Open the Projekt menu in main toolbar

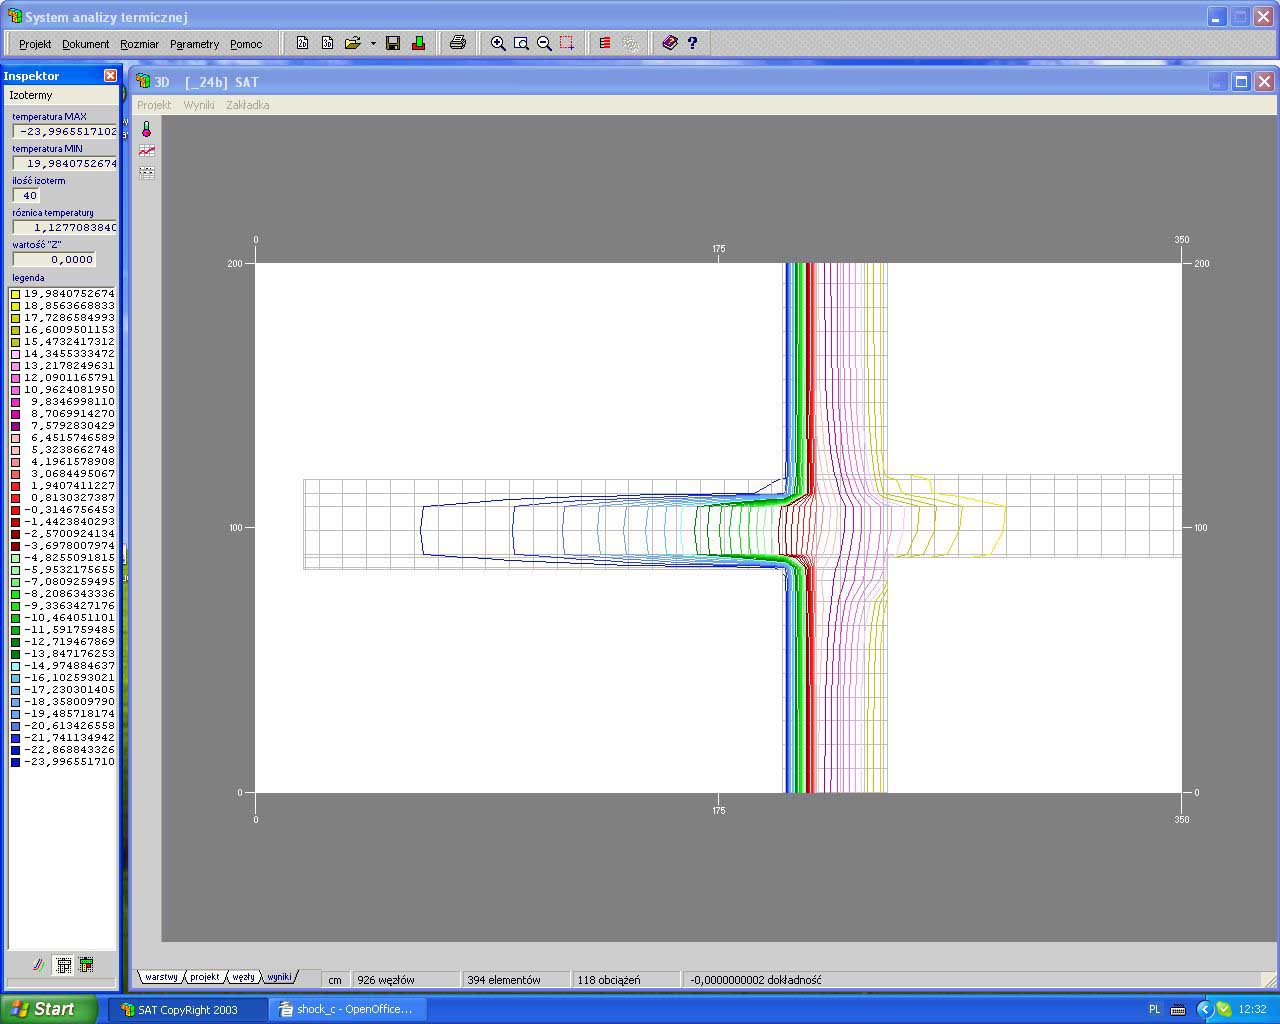click(35, 44)
